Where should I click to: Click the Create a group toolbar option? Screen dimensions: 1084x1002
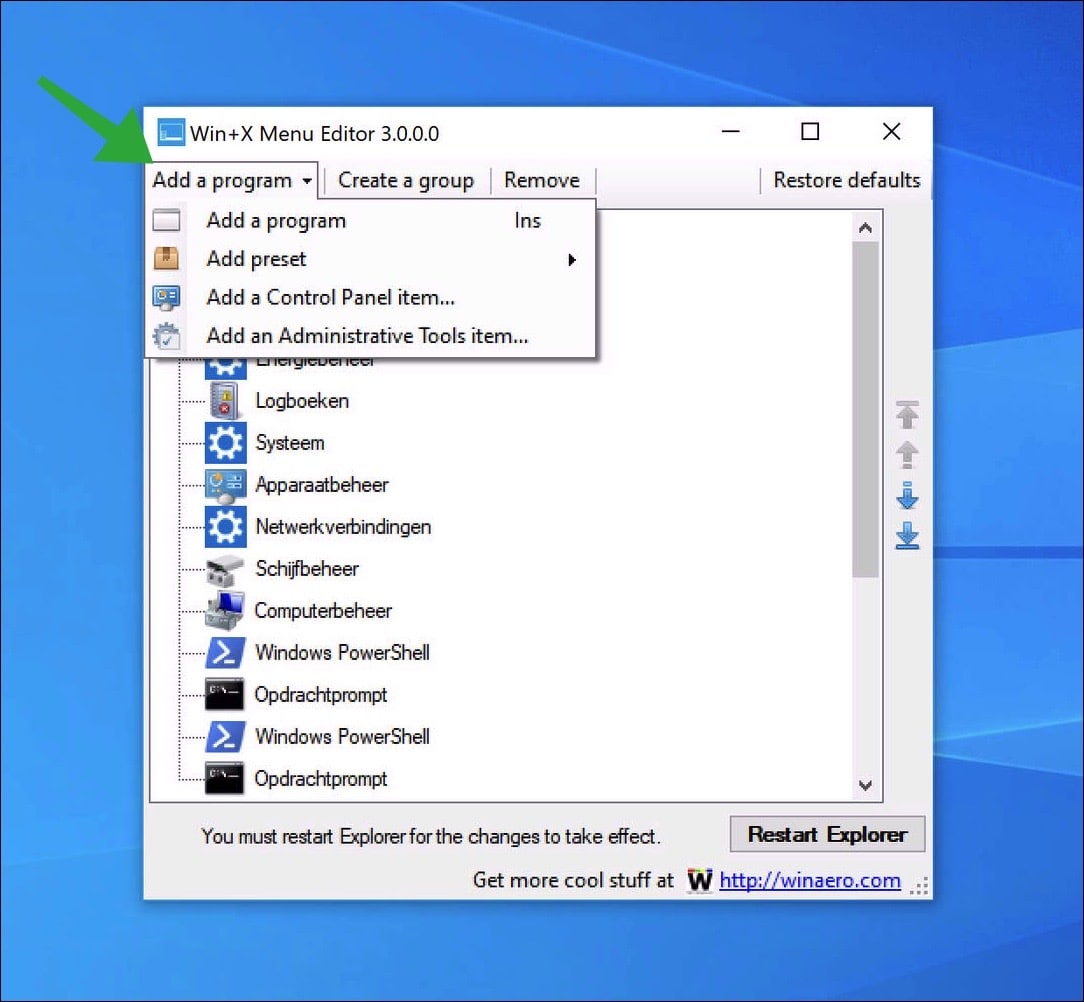[x=406, y=180]
